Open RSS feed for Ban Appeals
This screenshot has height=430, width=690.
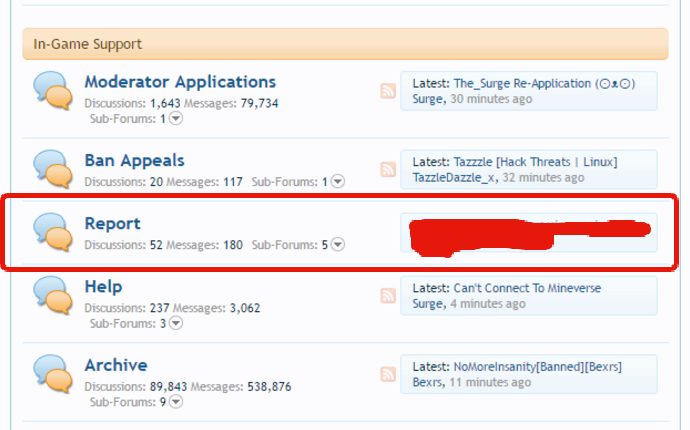pyautogui.click(x=388, y=169)
